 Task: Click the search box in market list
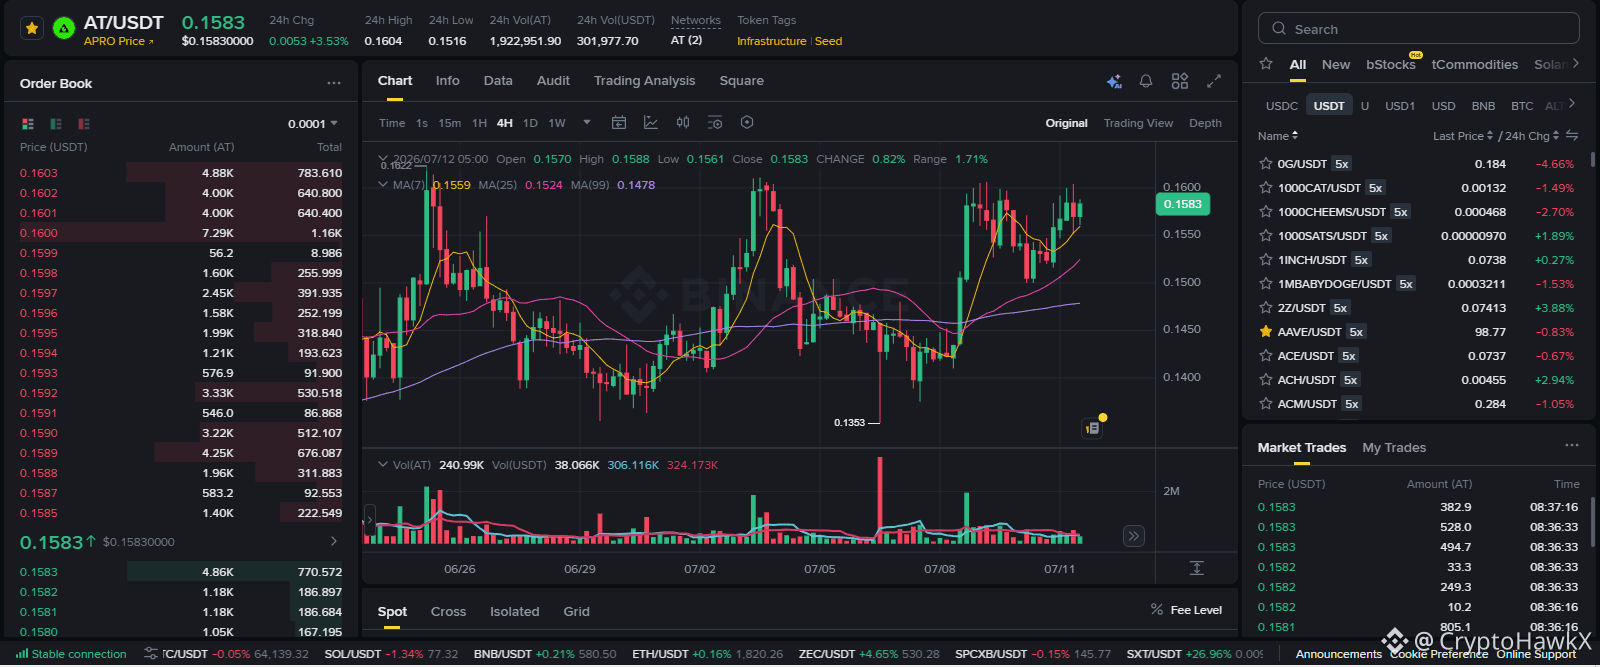click(1418, 29)
